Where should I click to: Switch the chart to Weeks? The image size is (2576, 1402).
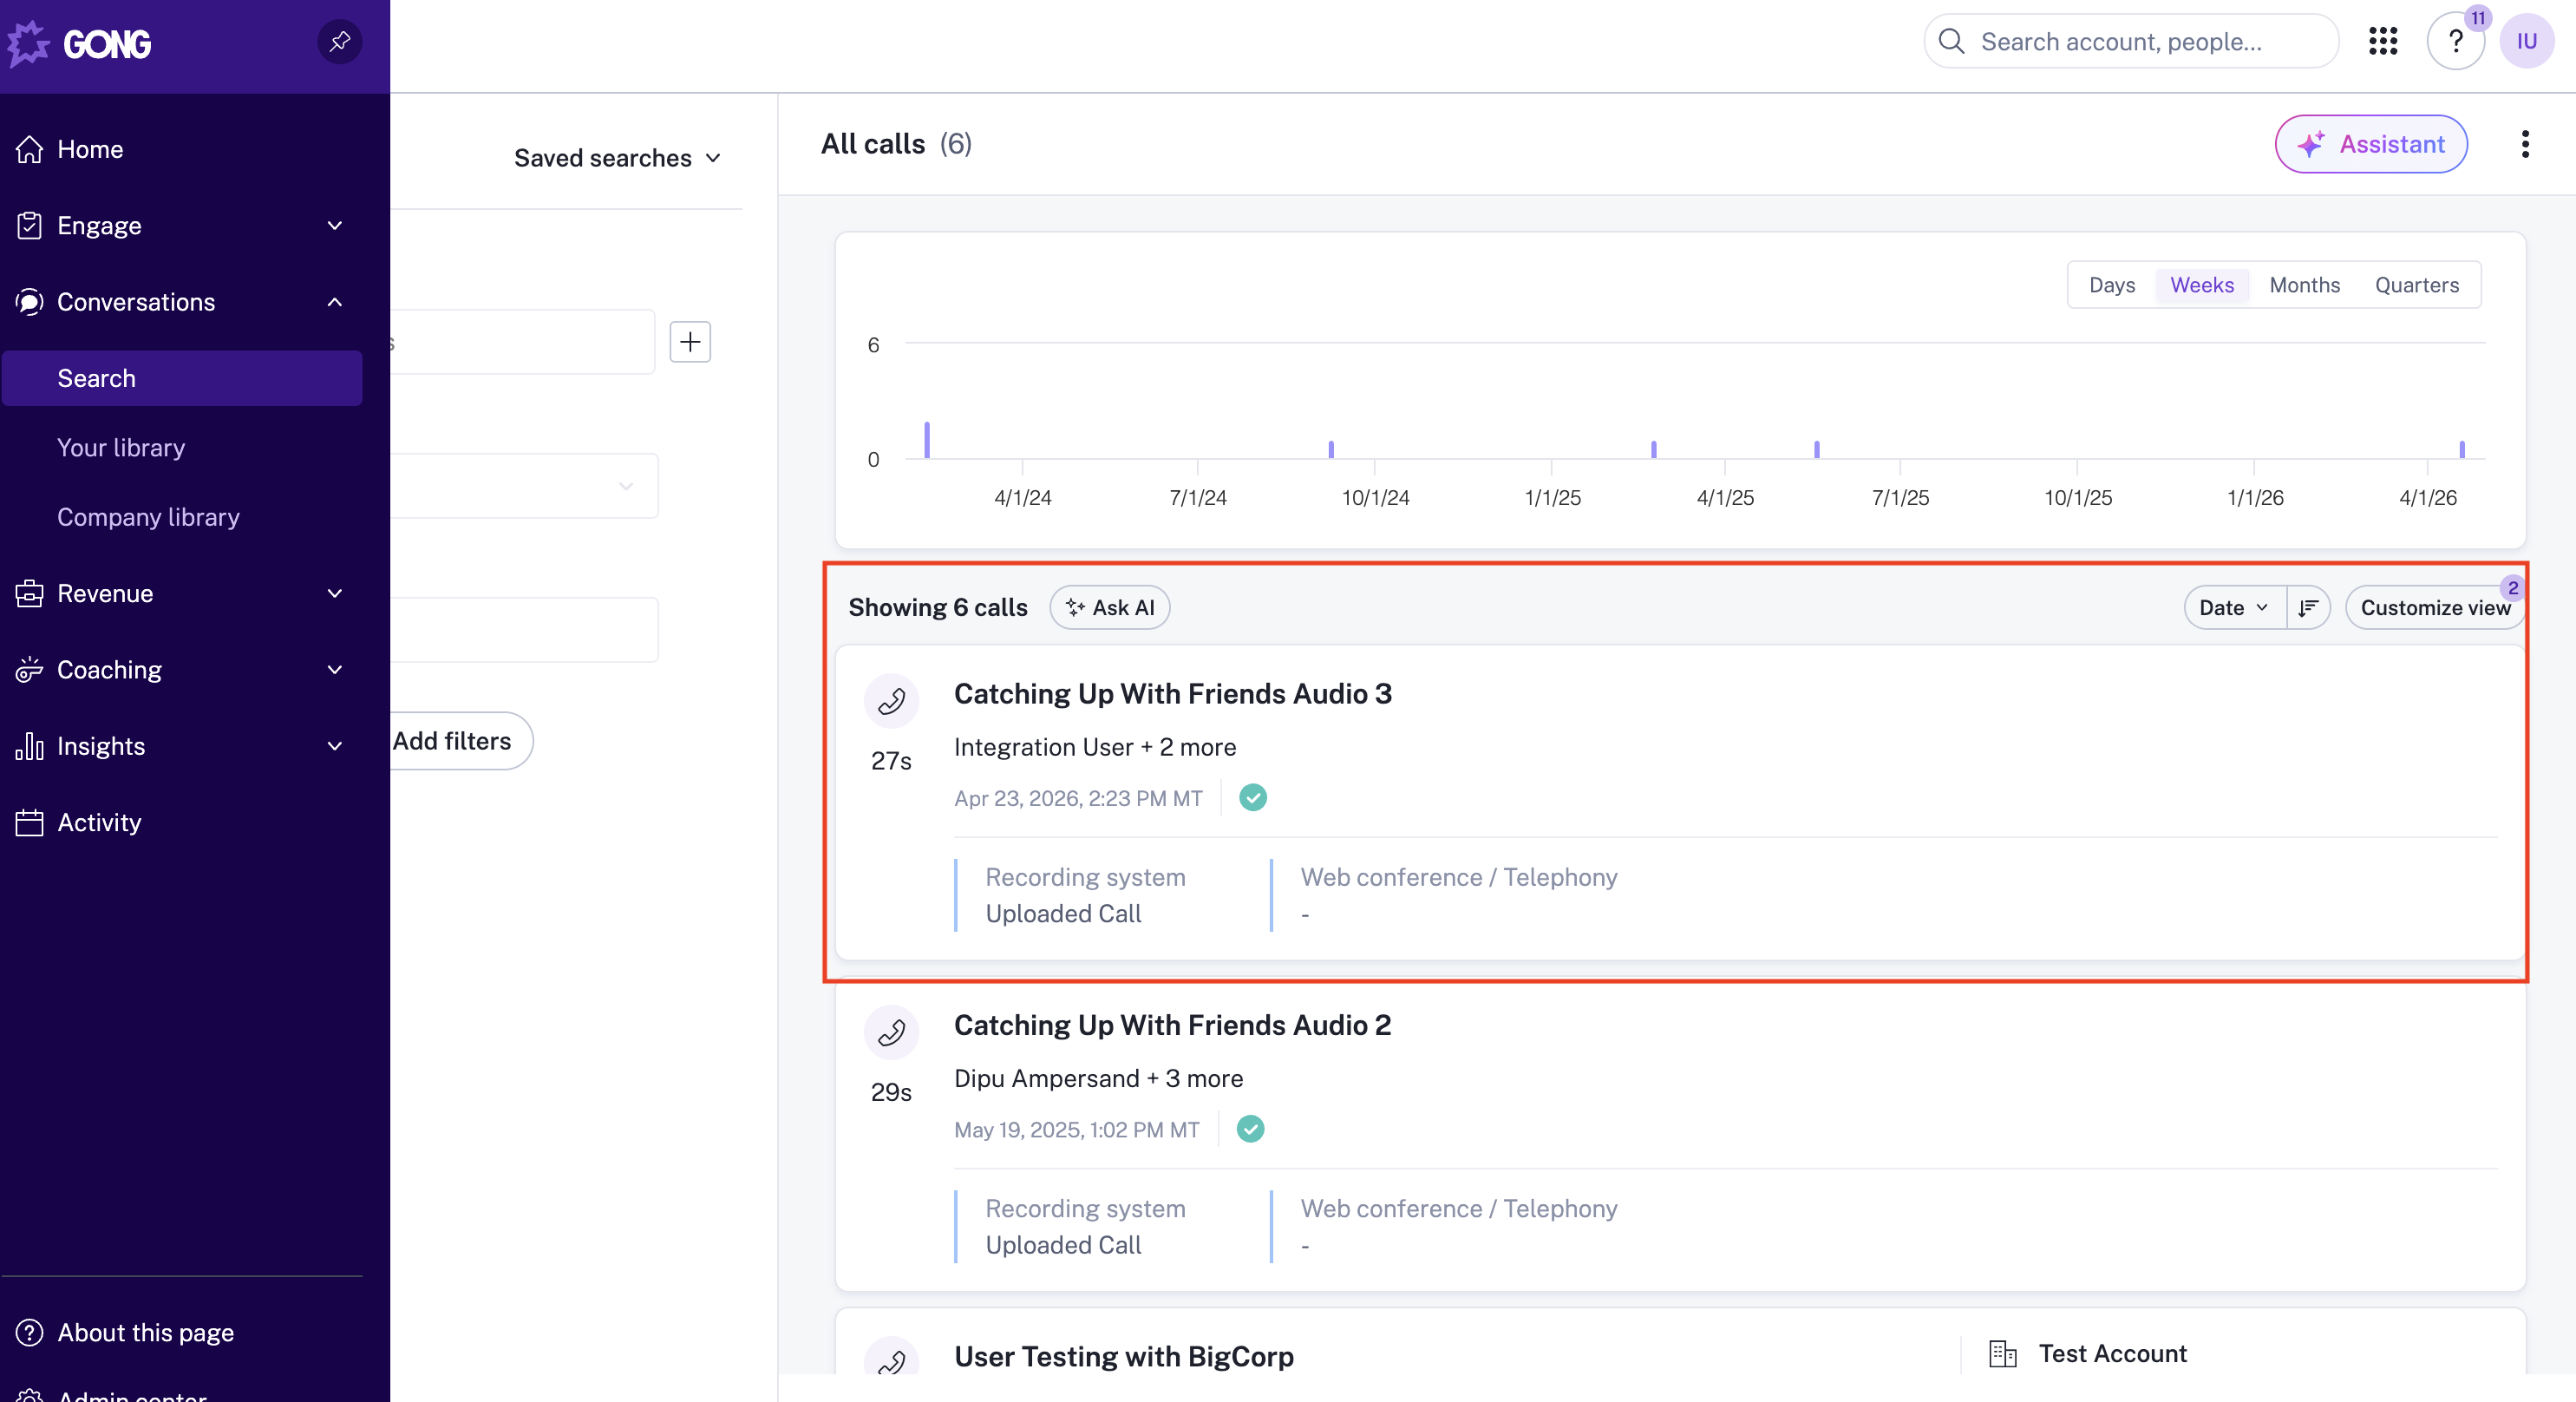click(x=2202, y=285)
